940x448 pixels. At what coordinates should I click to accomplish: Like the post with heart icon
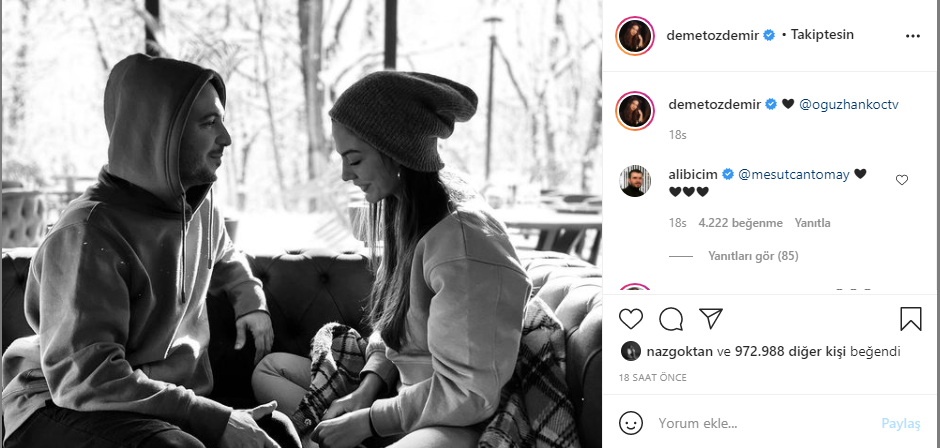(631, 318)
